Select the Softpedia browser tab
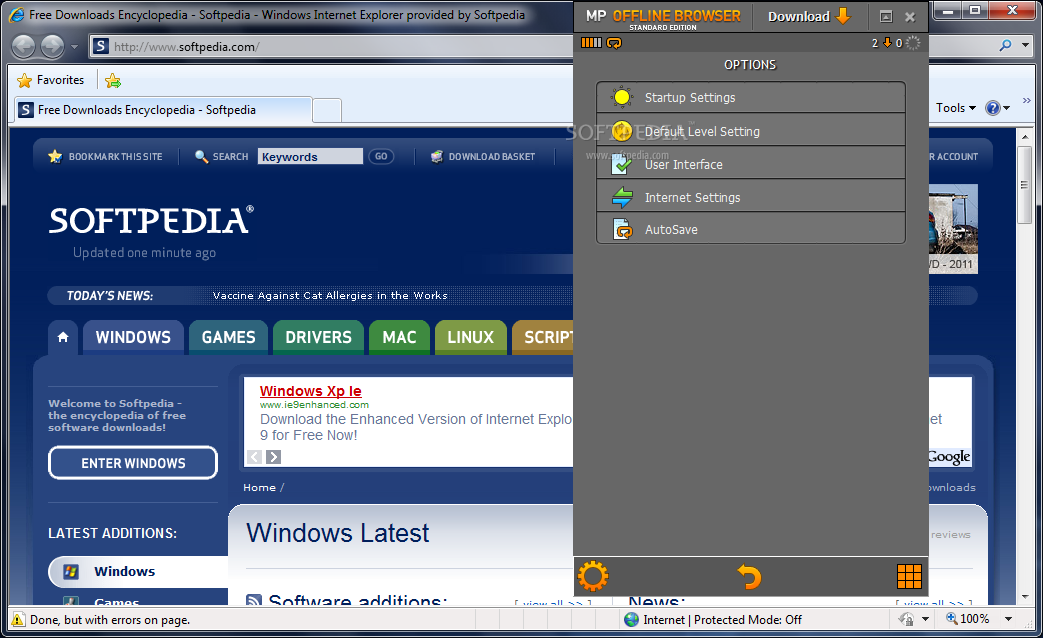The image size is (1043, 638). (x=163, y=110)
